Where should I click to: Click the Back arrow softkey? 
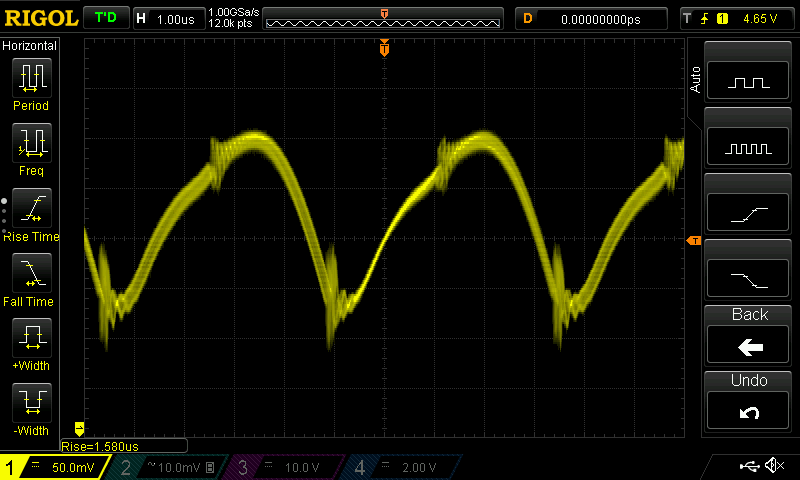(748, 335)
